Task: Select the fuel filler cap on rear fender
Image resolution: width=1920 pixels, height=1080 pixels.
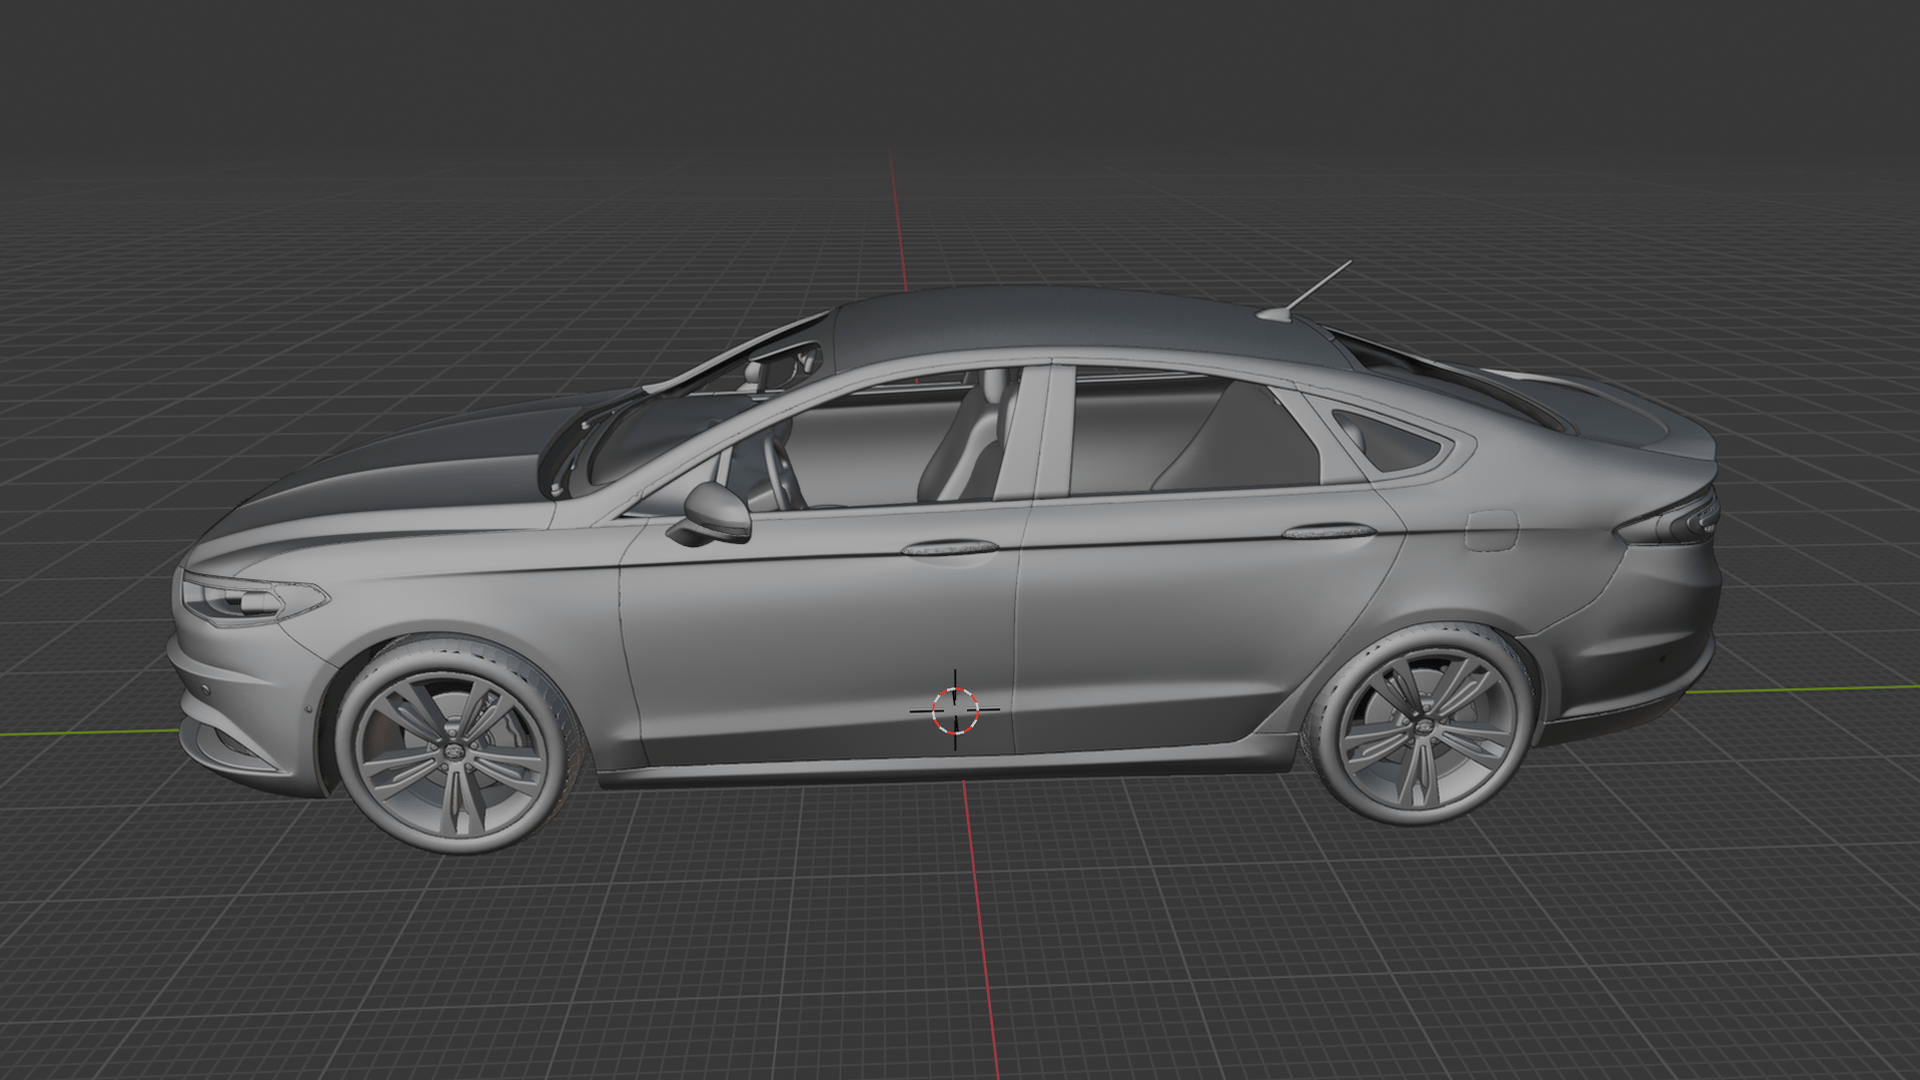Action: click(1492, 530)
